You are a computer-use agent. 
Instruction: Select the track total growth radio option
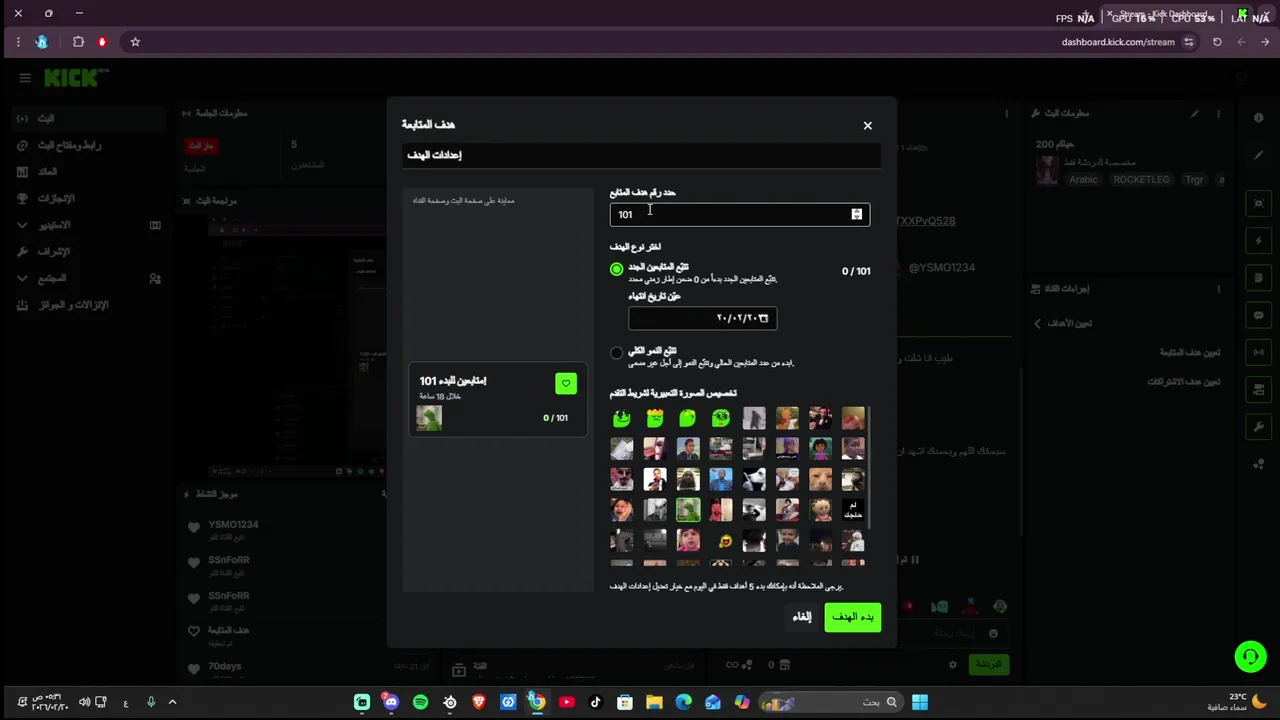(x=616, y=352)
